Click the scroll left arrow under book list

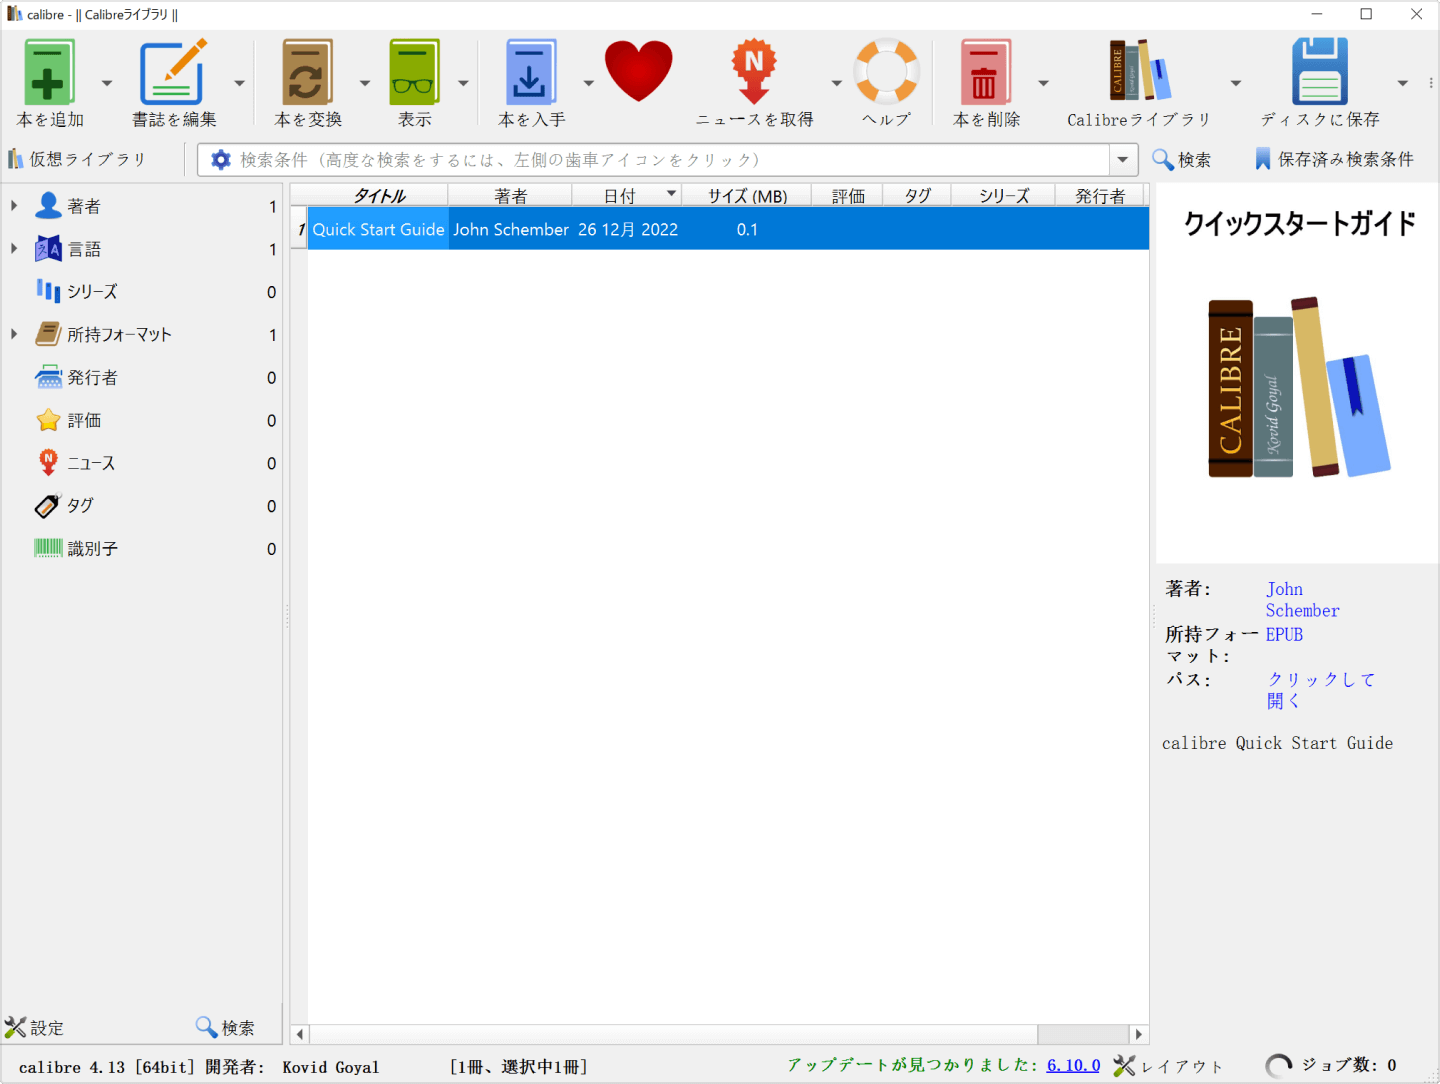point(299,1034)
